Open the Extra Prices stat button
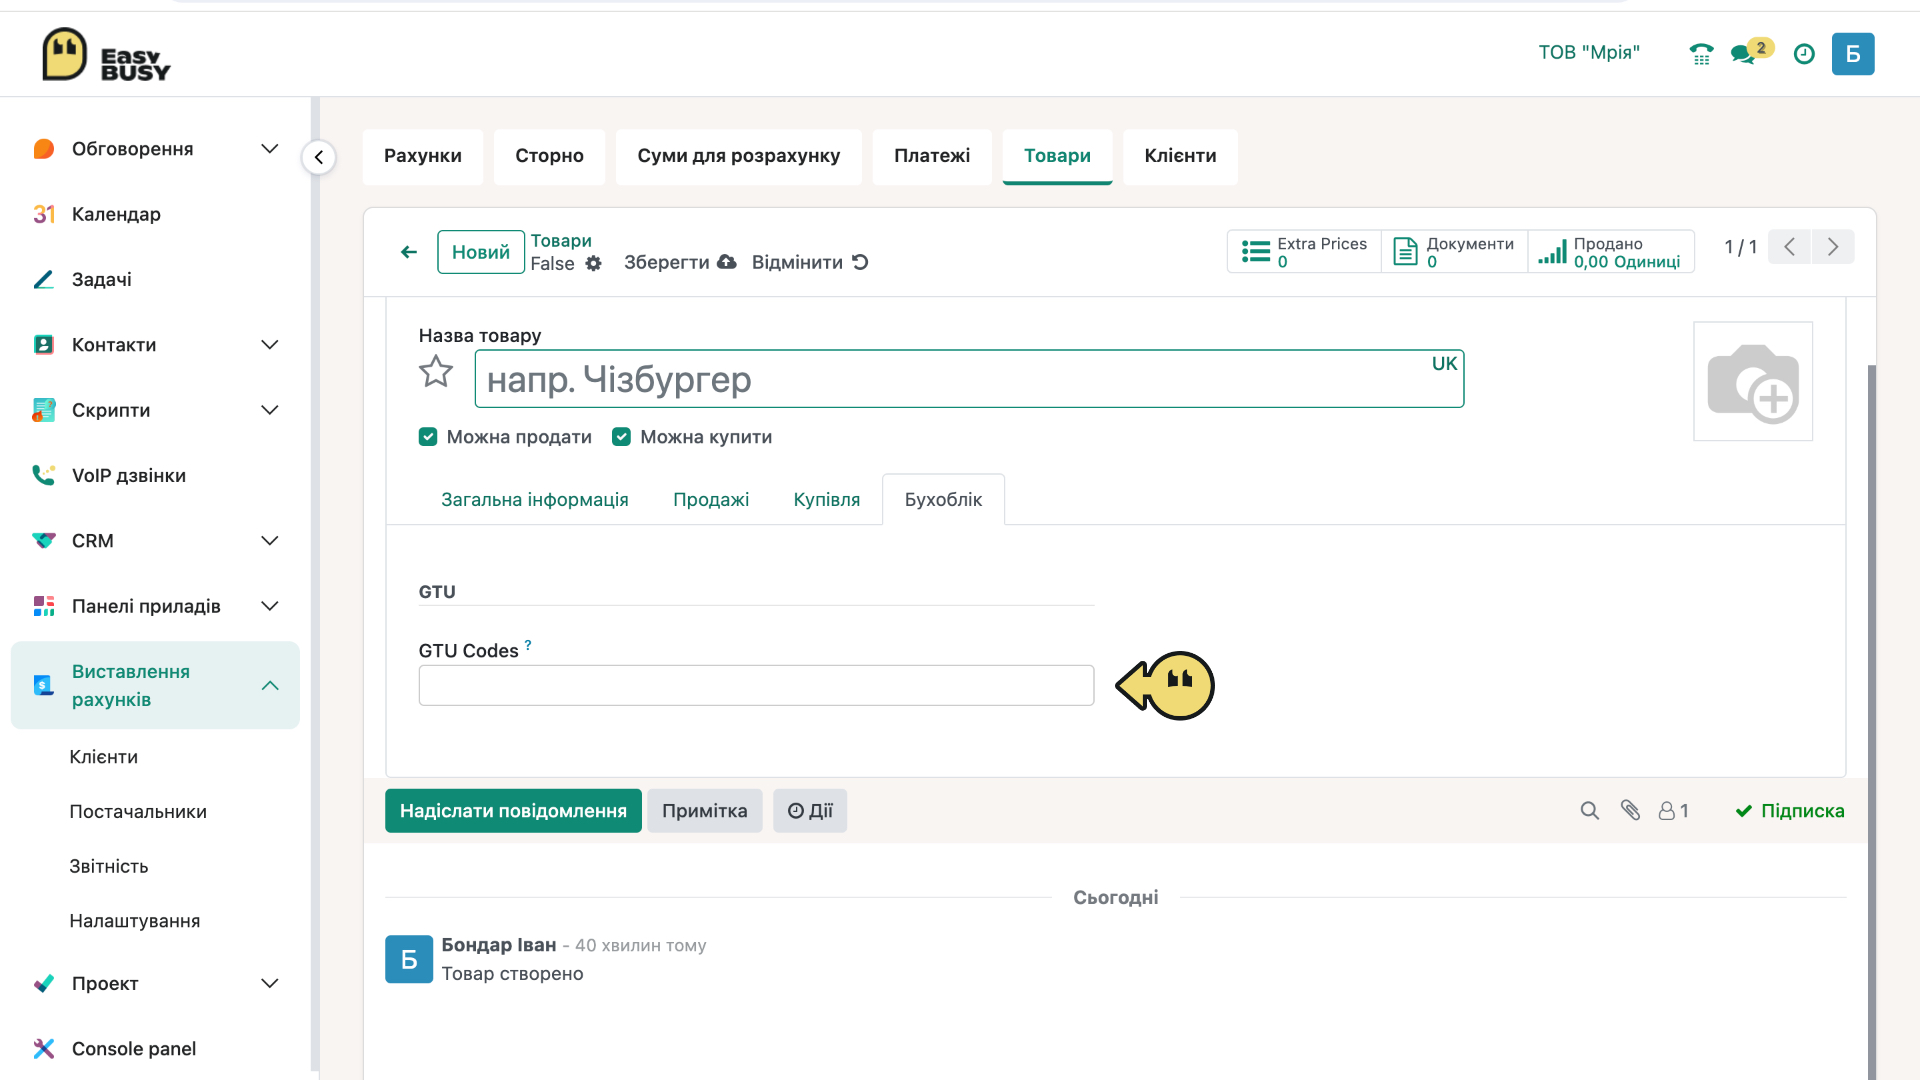1920x1080 pixels. tap(1304, 252)
